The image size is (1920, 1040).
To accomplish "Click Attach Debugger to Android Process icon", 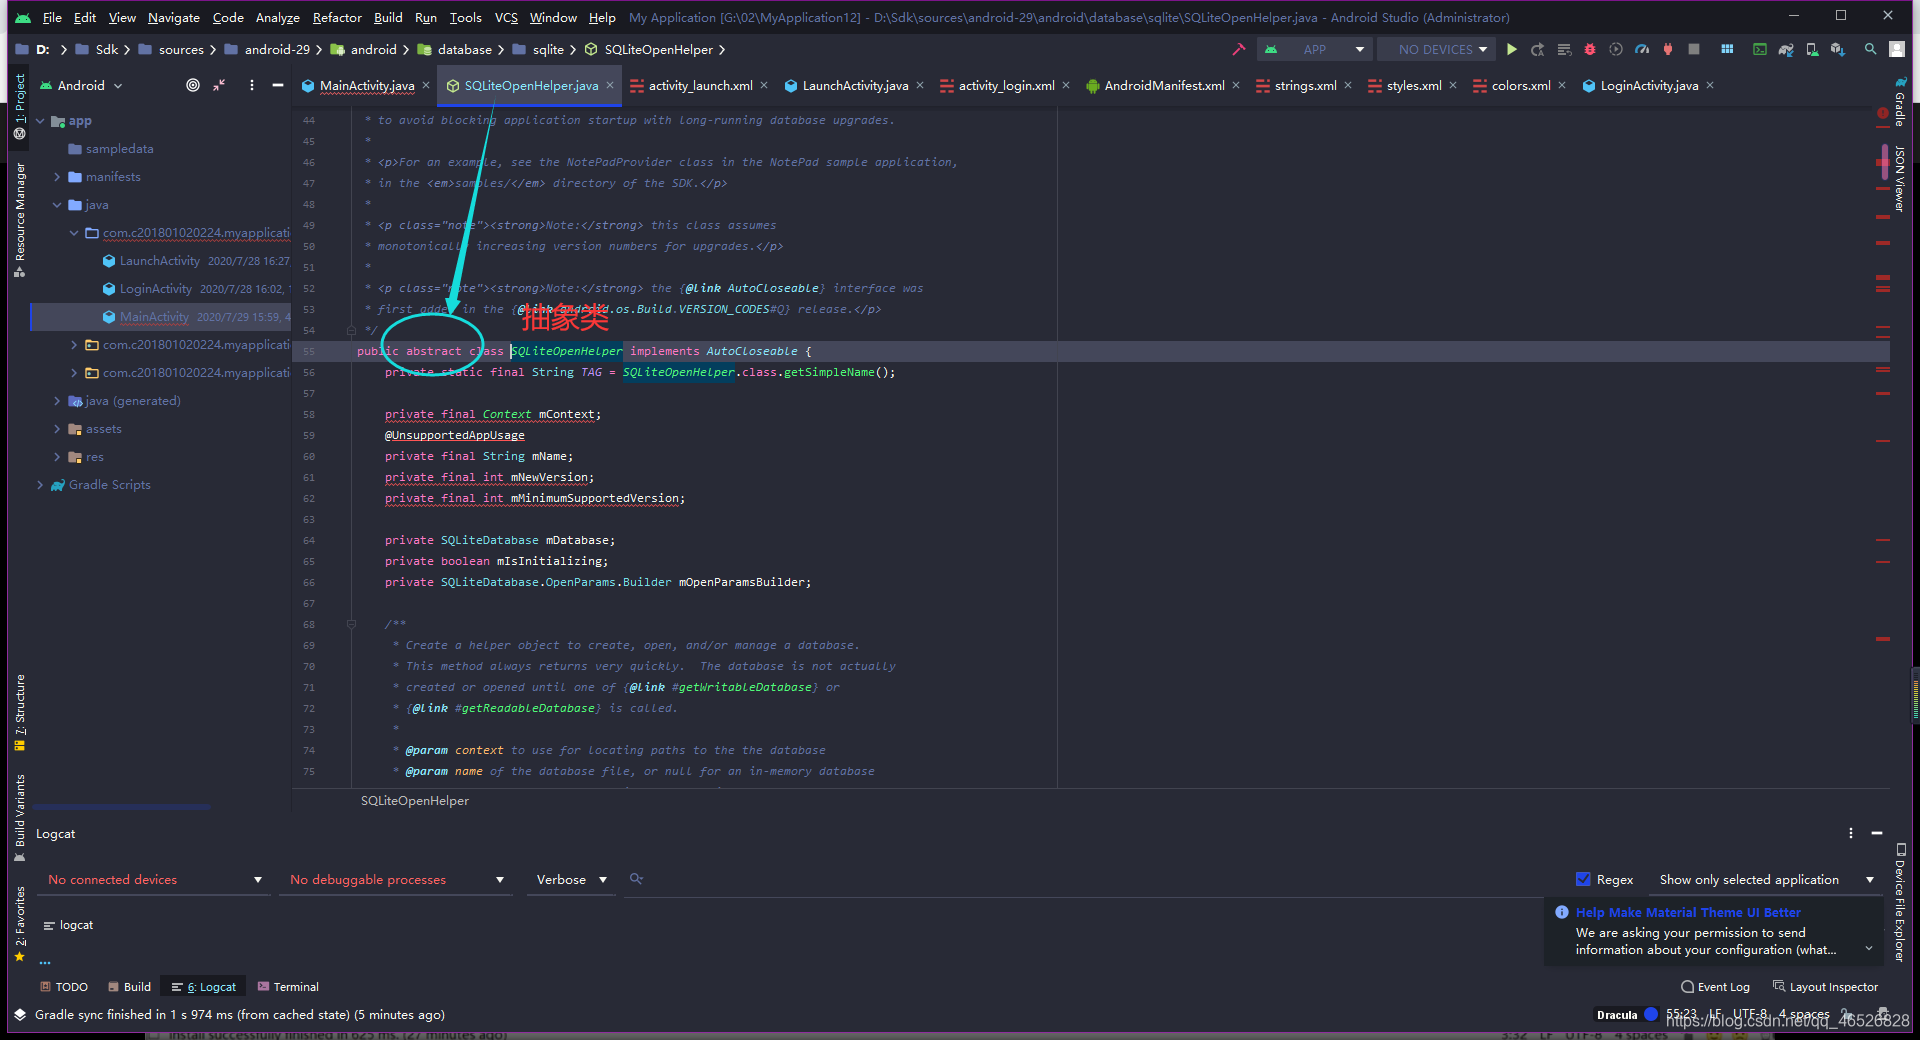I will pyautogui.click(x=1668, y=49).
